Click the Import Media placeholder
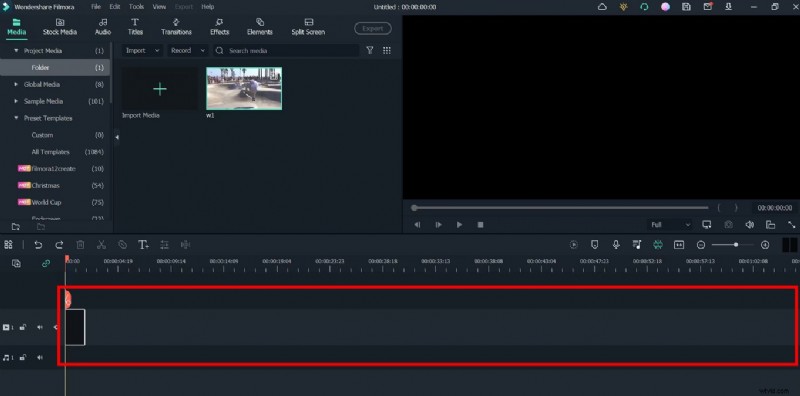Viewport: 800px width, 396px height. [x=160, y=89]
